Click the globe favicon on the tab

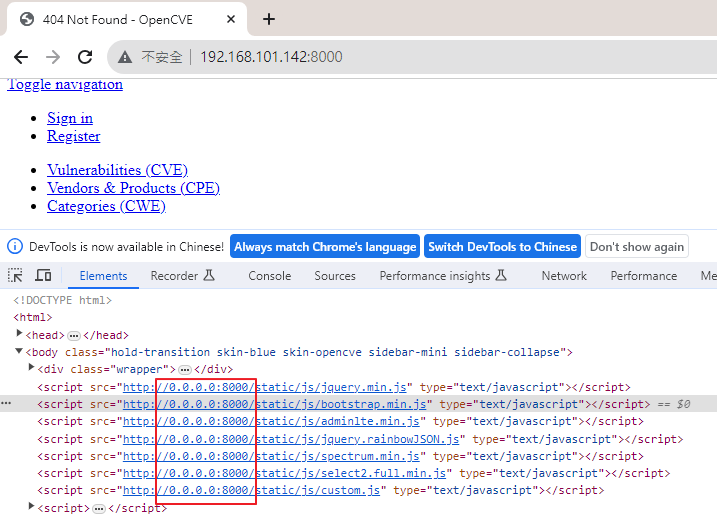pos(27,19)
